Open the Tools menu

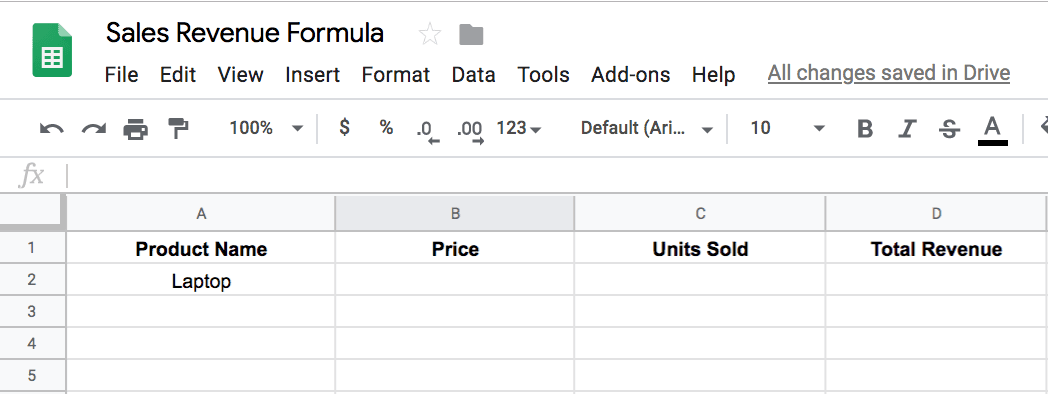coord(543,74)
